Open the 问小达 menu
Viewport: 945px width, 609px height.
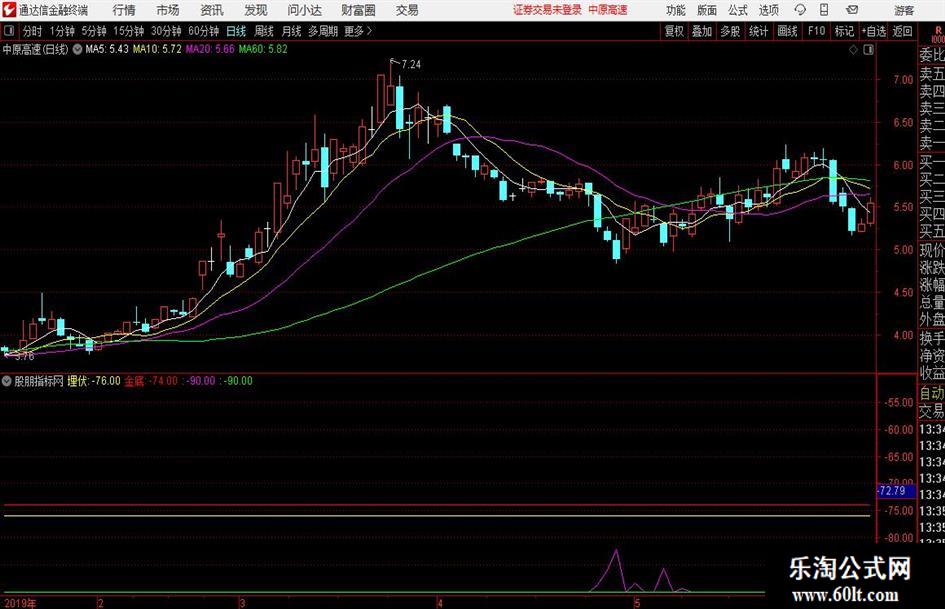tap(304, 10)
